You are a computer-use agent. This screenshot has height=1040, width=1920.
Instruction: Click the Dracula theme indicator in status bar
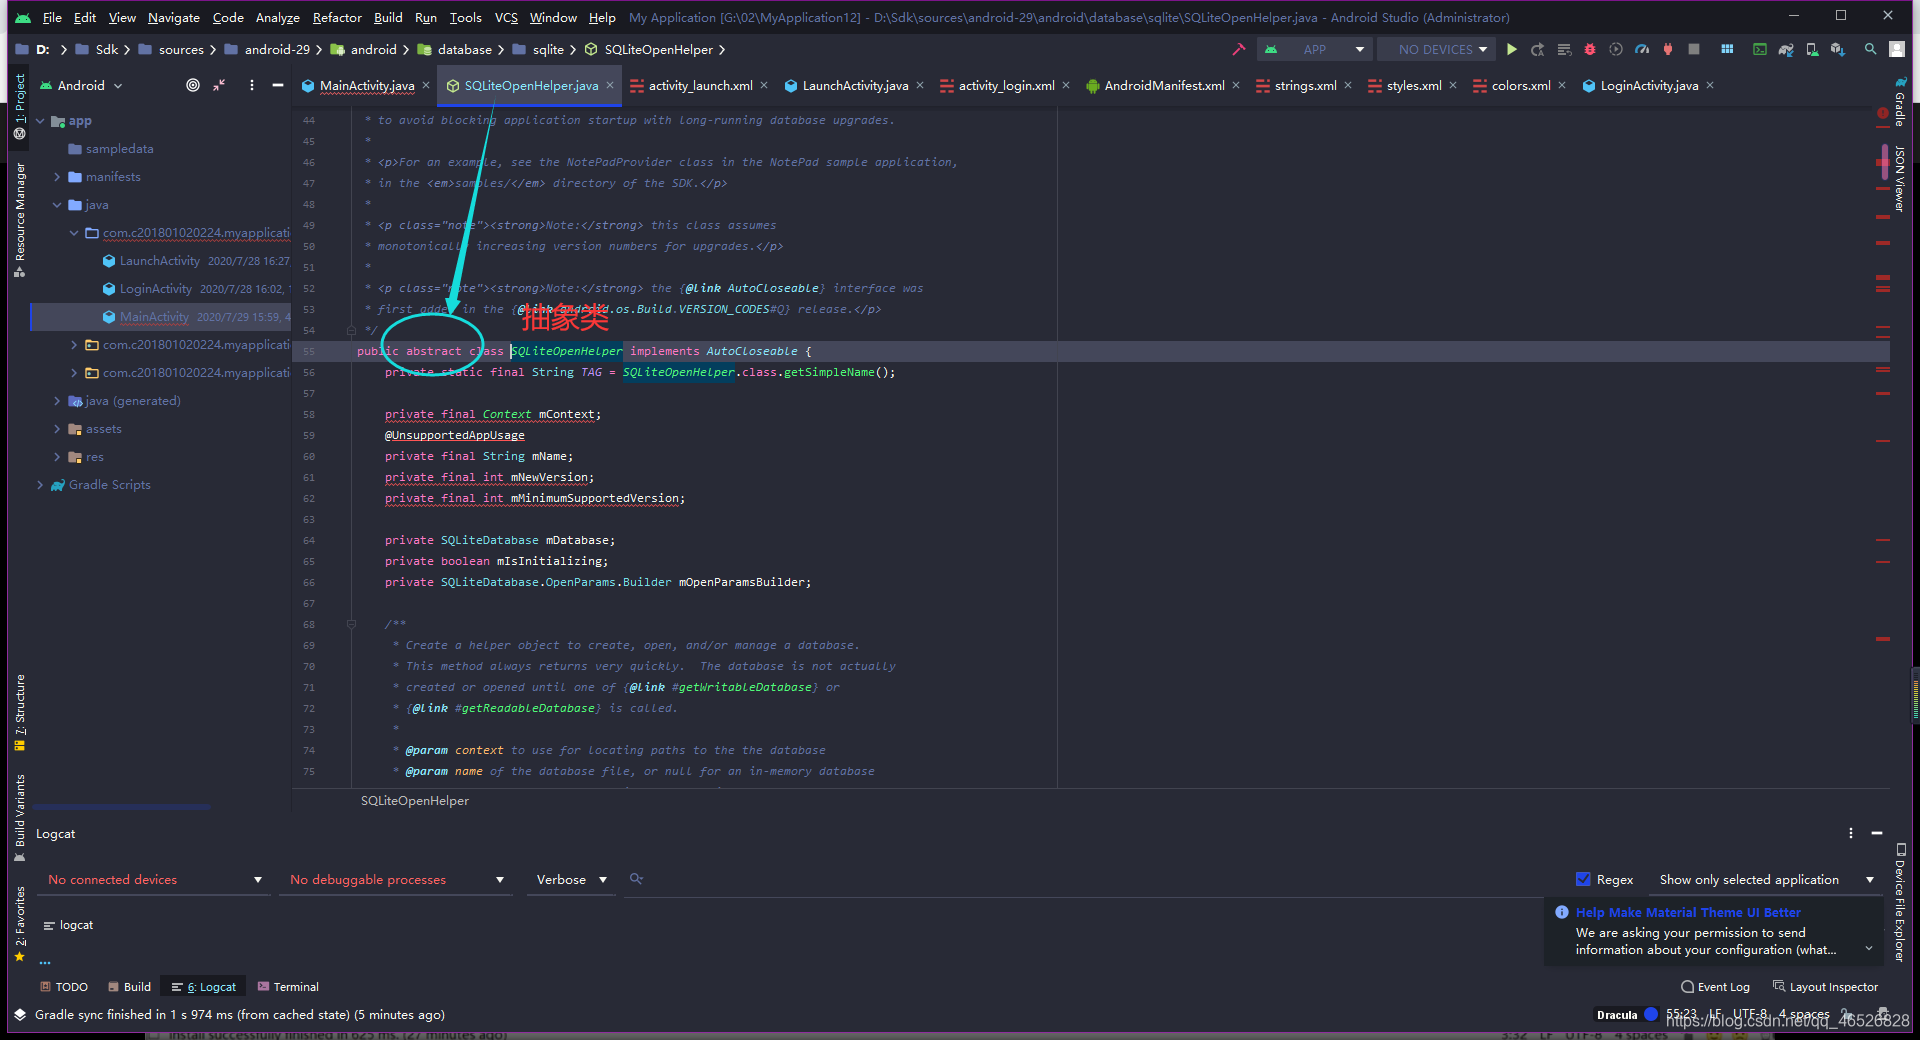(x=1617, y=1015)
